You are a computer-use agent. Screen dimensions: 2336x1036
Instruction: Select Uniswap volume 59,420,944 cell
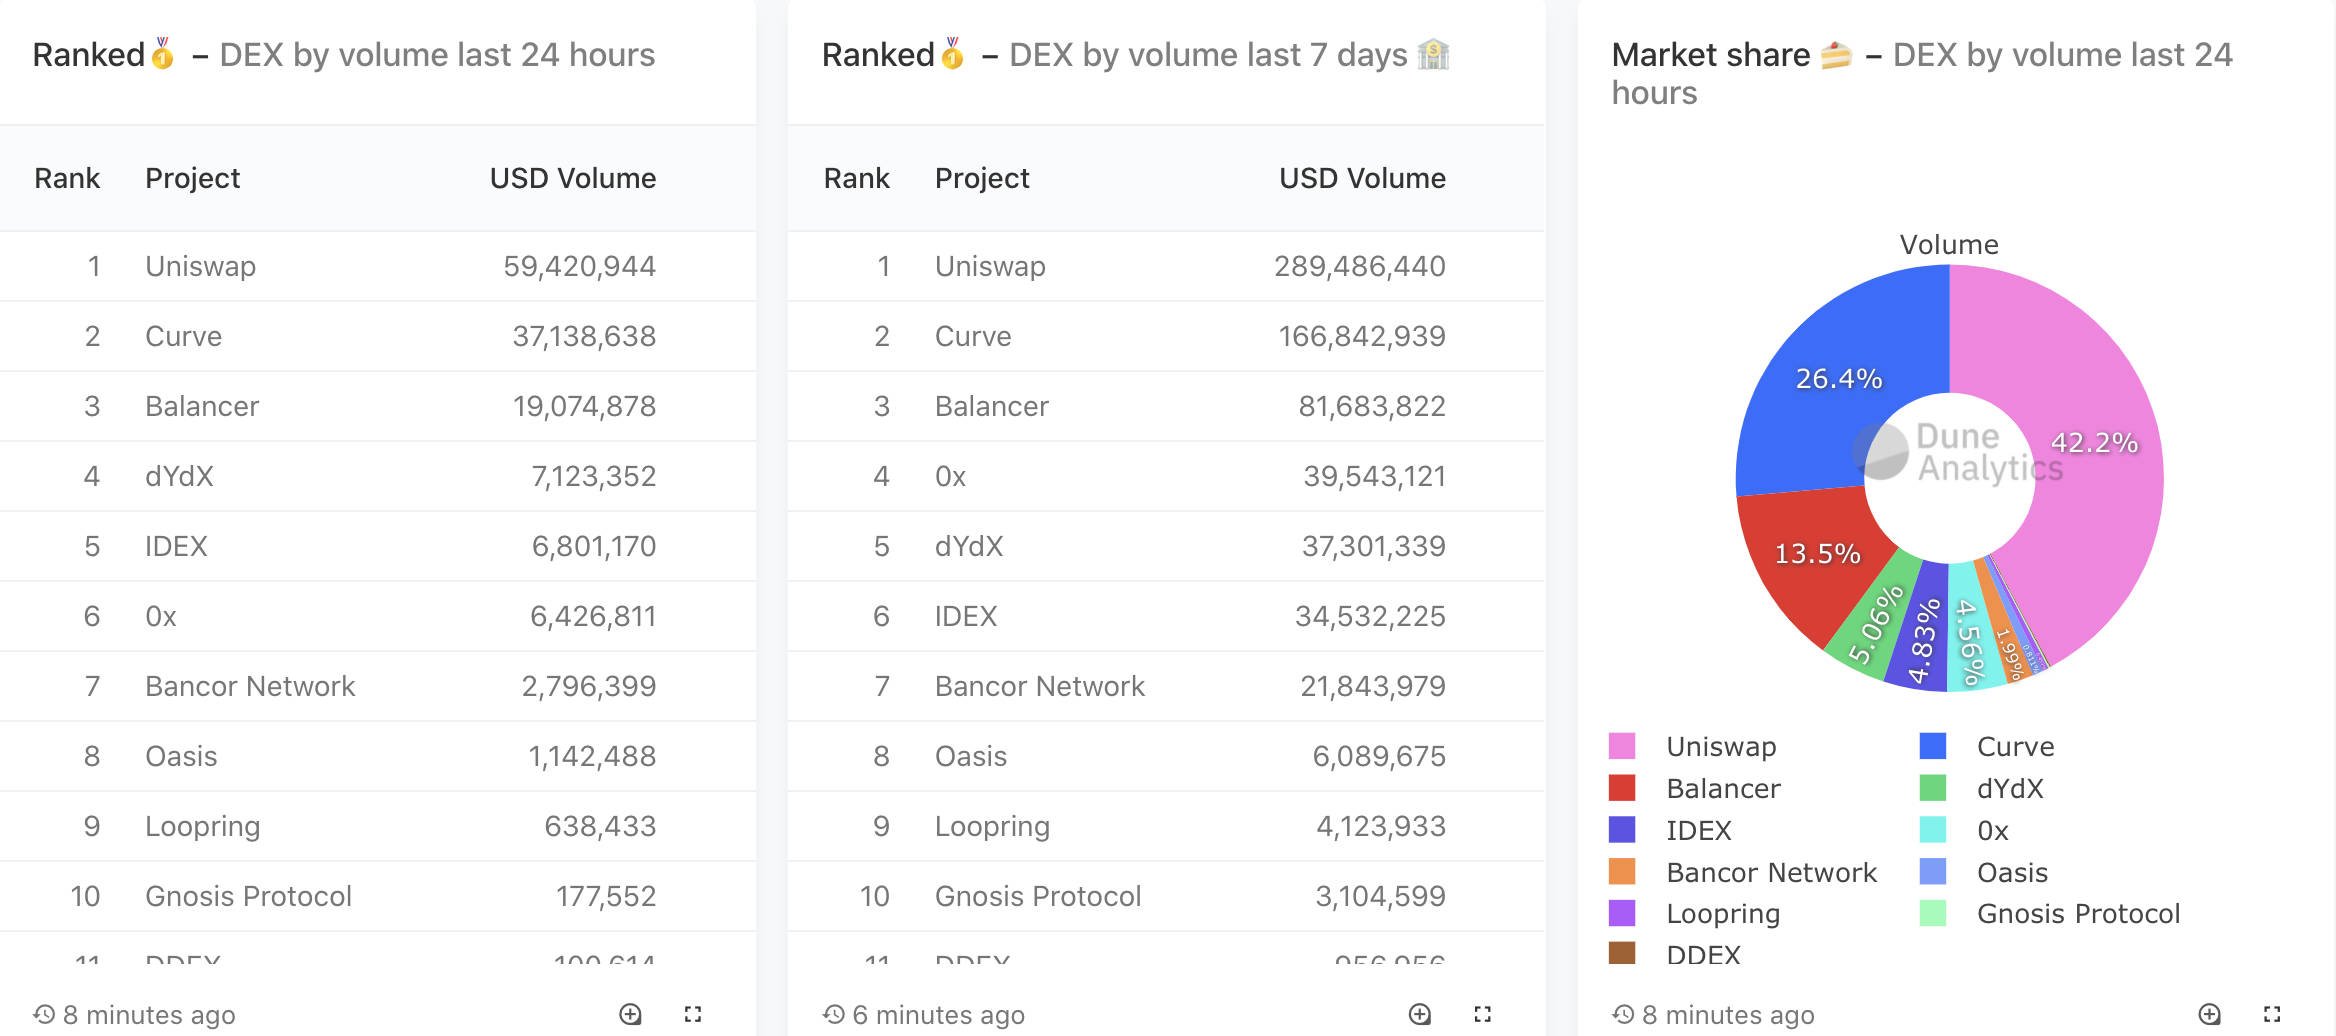coord(580,266)
